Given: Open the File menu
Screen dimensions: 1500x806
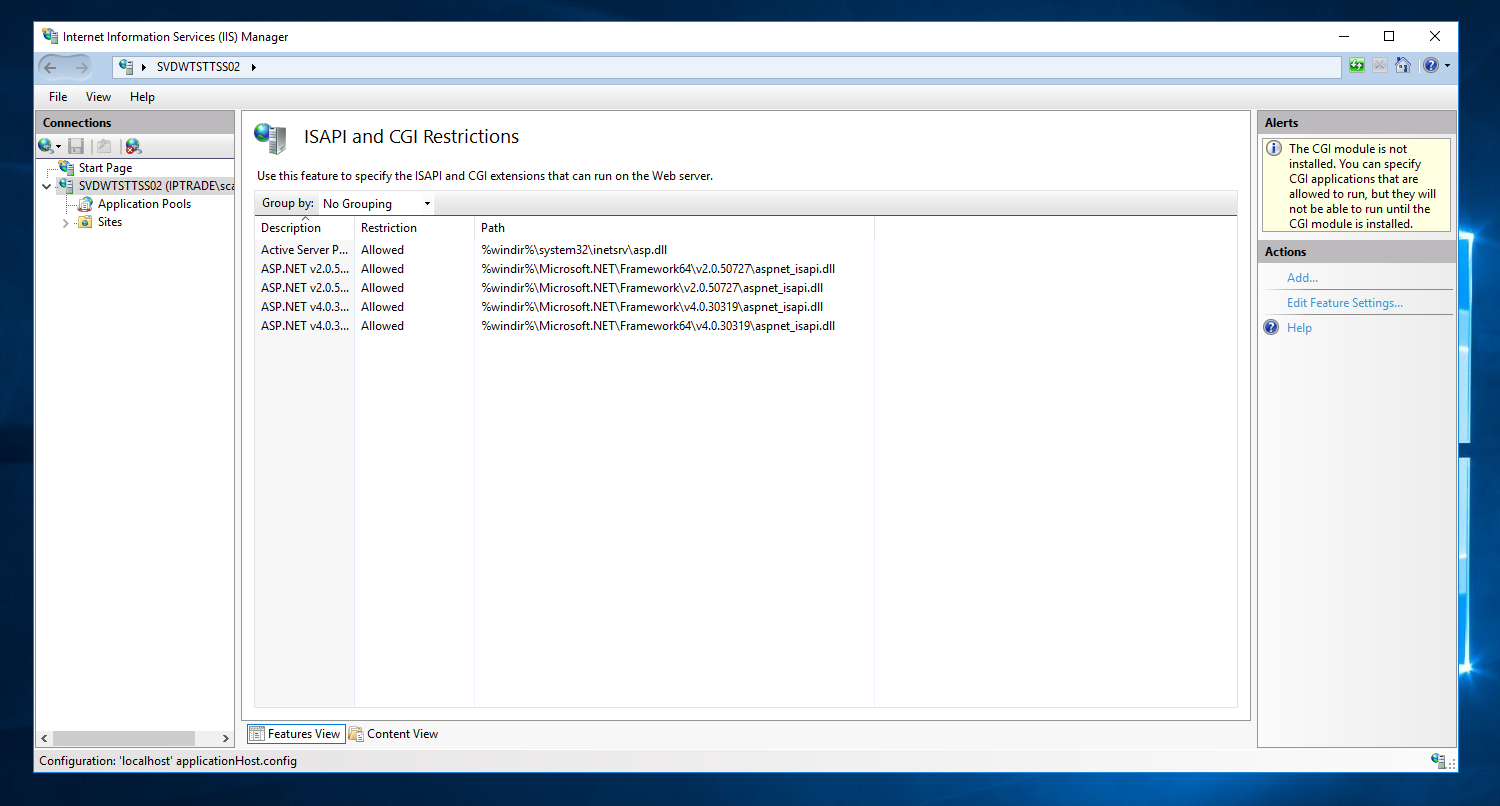Looking at the screenshot, I should [58, 97].
